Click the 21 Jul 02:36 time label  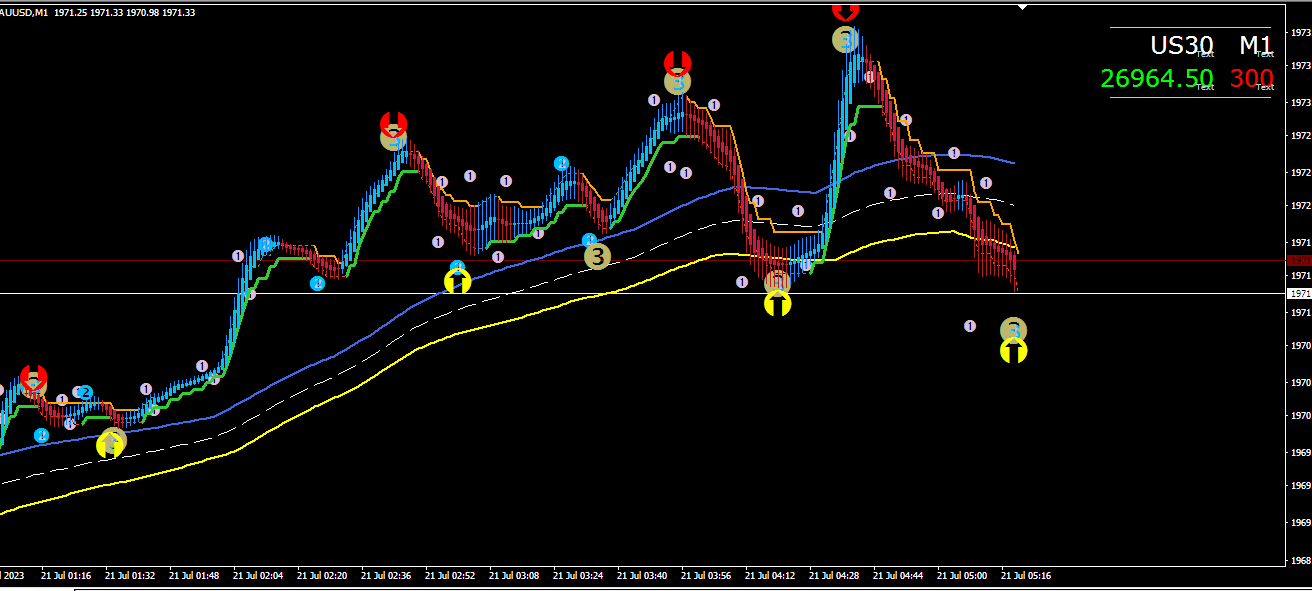[386, 576]
